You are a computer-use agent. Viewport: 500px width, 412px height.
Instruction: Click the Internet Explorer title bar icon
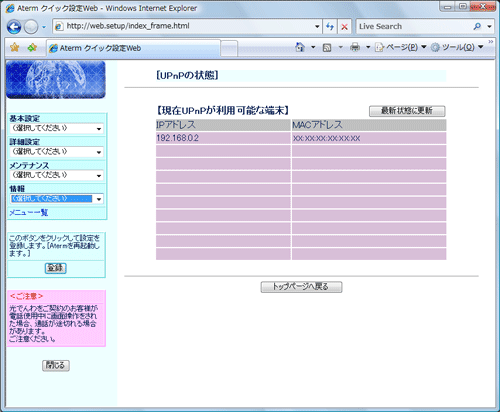[10, 8]
